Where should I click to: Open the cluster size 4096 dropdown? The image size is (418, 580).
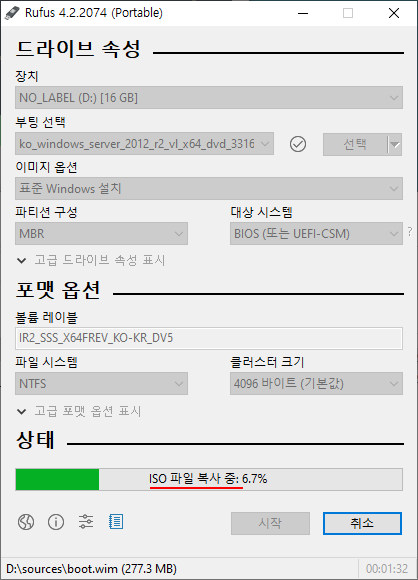316,384
